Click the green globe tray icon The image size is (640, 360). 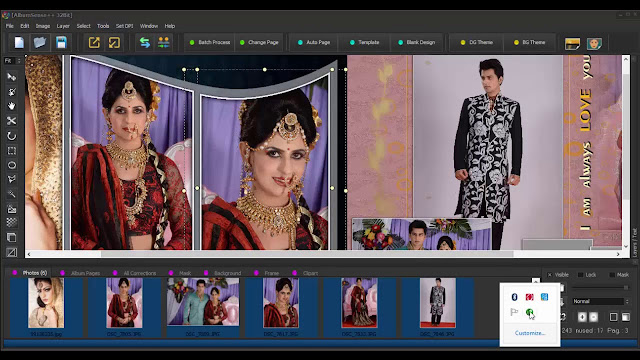pos(529,312)
